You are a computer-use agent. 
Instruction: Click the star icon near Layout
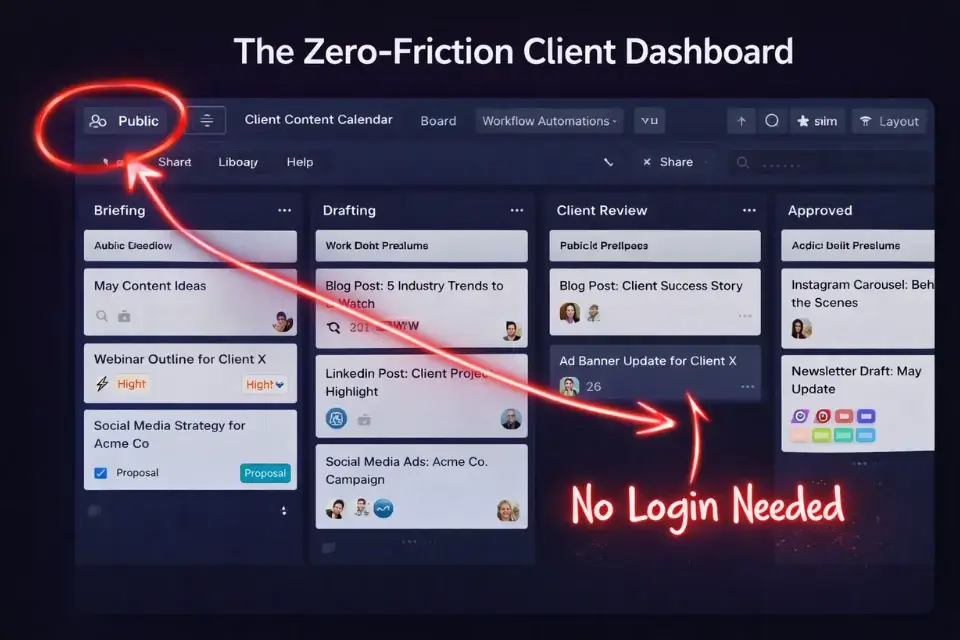click(x=801, y=120)
